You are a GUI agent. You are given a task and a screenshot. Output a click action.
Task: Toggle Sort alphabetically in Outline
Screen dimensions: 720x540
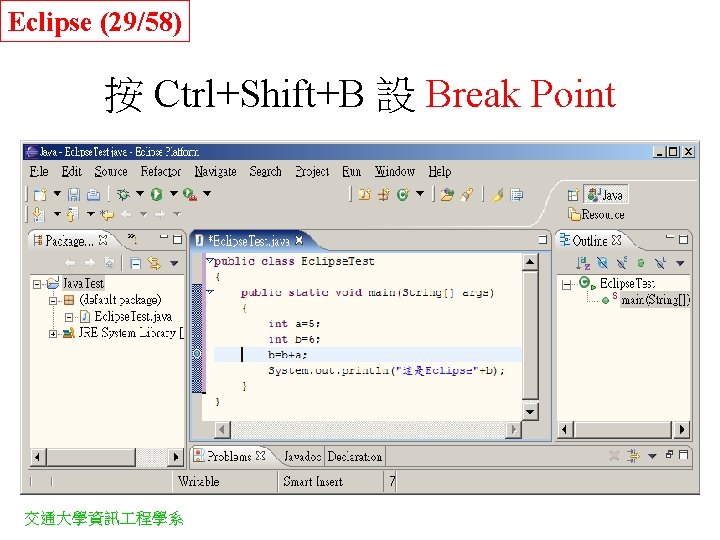point(583,263)
